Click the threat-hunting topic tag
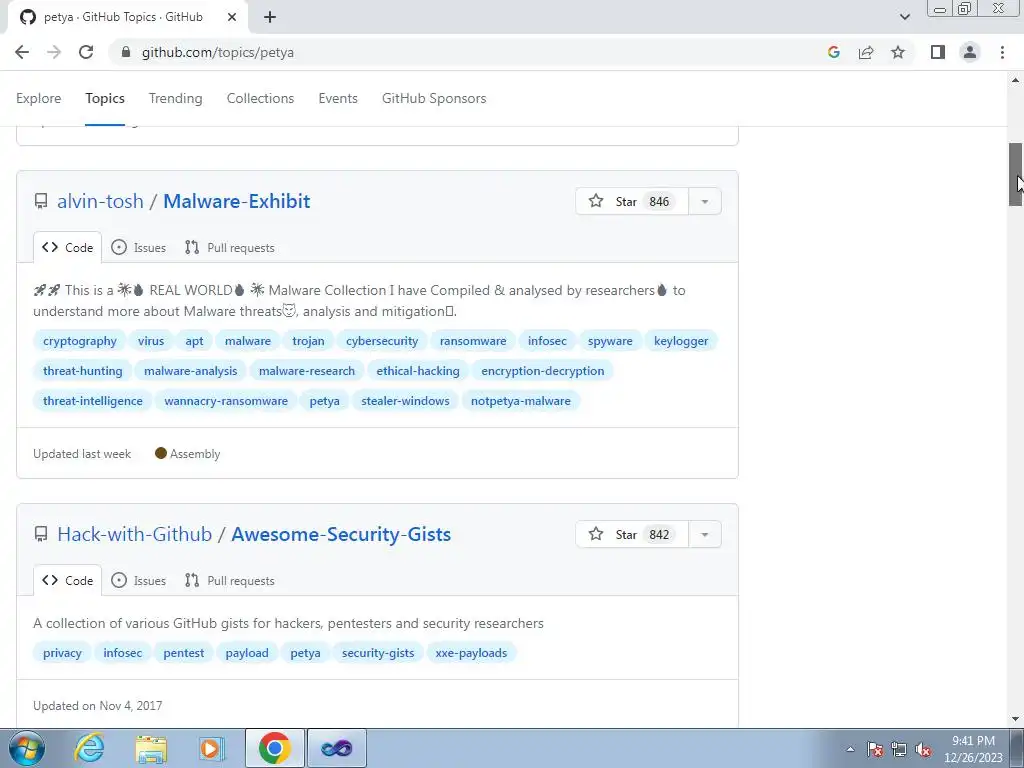This screenshot has width=1024, height=768. (x=82, y=371)
